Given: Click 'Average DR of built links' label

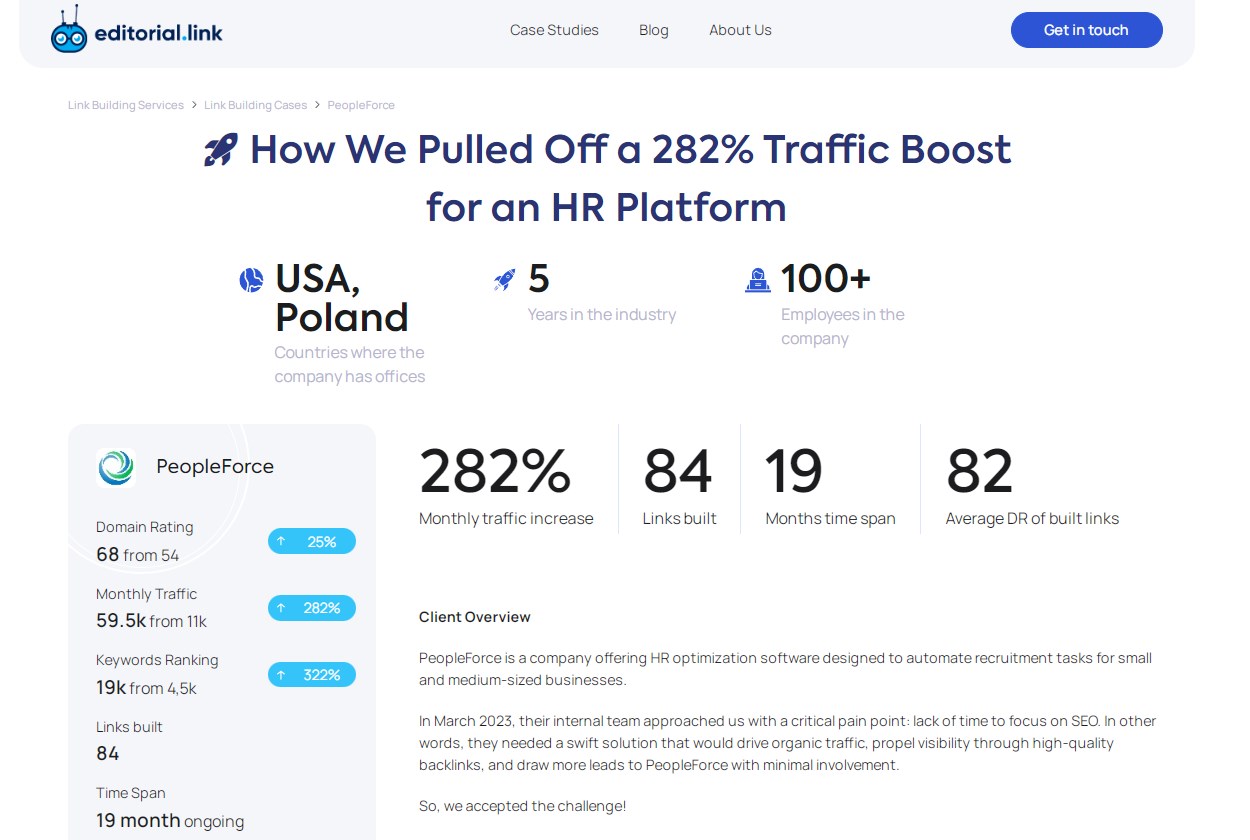Looking at the screenshot, I should [x=1032, y=518].
